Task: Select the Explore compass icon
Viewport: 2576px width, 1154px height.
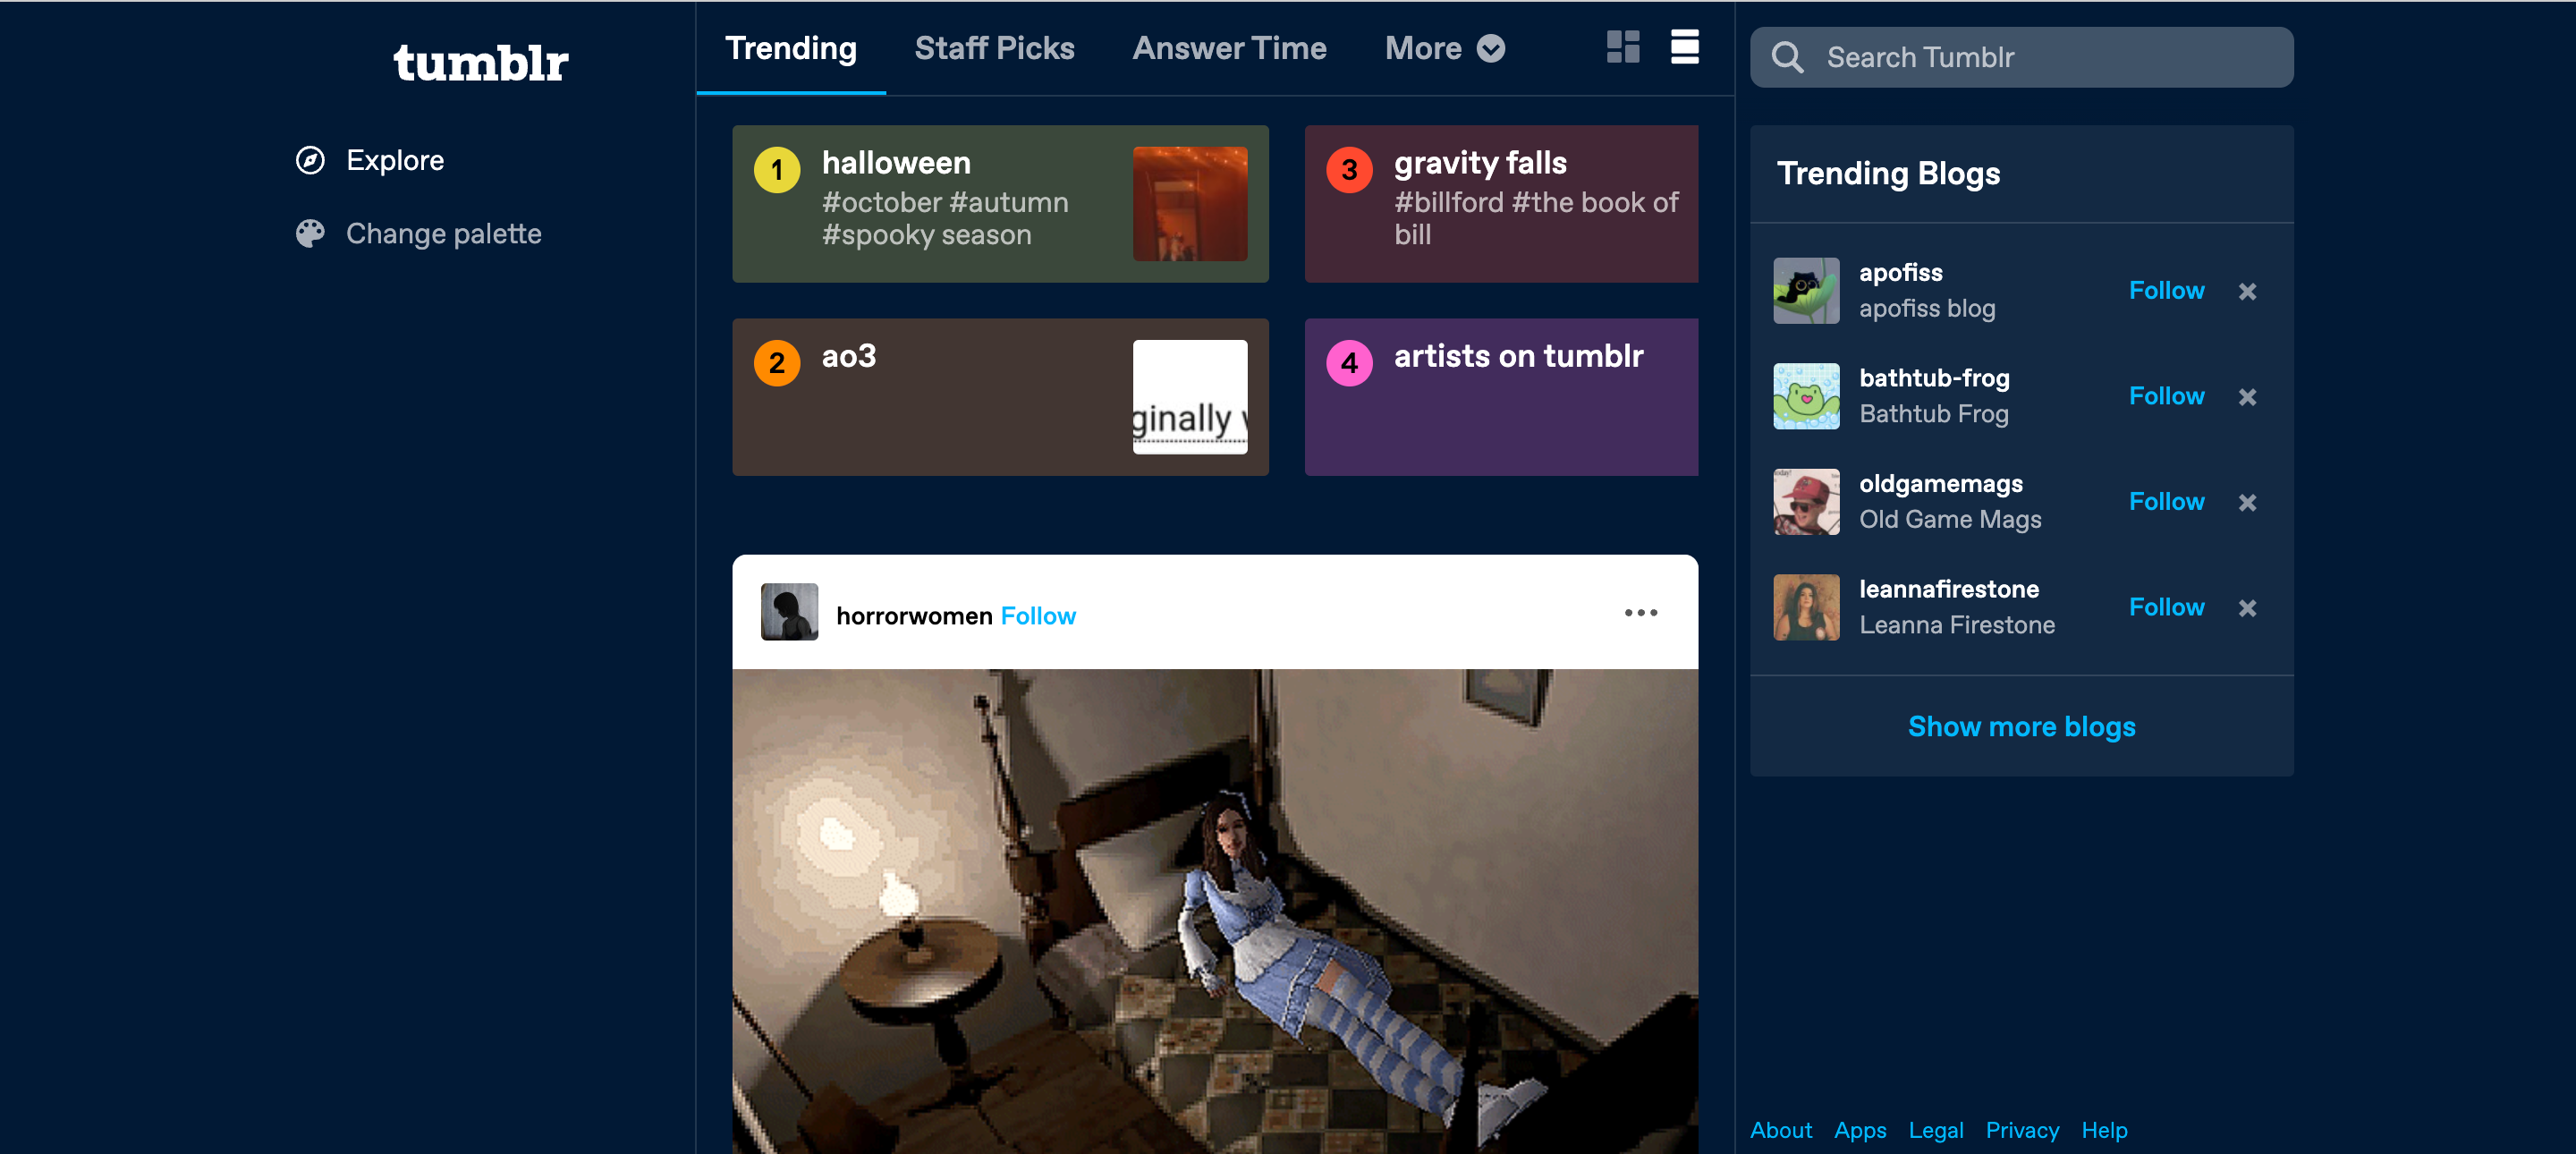Action: tap(311, 160)
